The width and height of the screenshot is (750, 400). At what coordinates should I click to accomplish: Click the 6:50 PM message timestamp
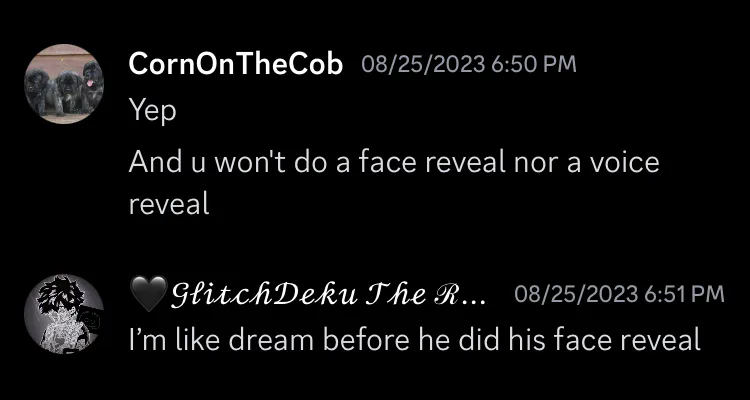pos(533,65)
